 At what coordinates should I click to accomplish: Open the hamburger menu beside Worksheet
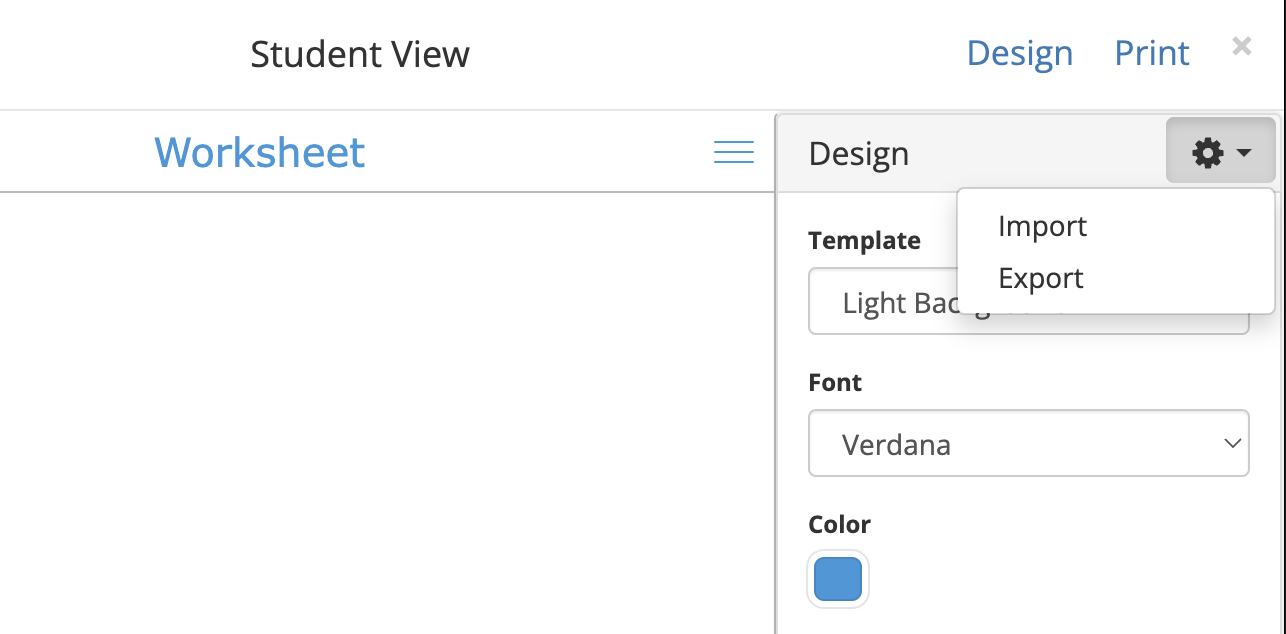(x=733, y=151)
